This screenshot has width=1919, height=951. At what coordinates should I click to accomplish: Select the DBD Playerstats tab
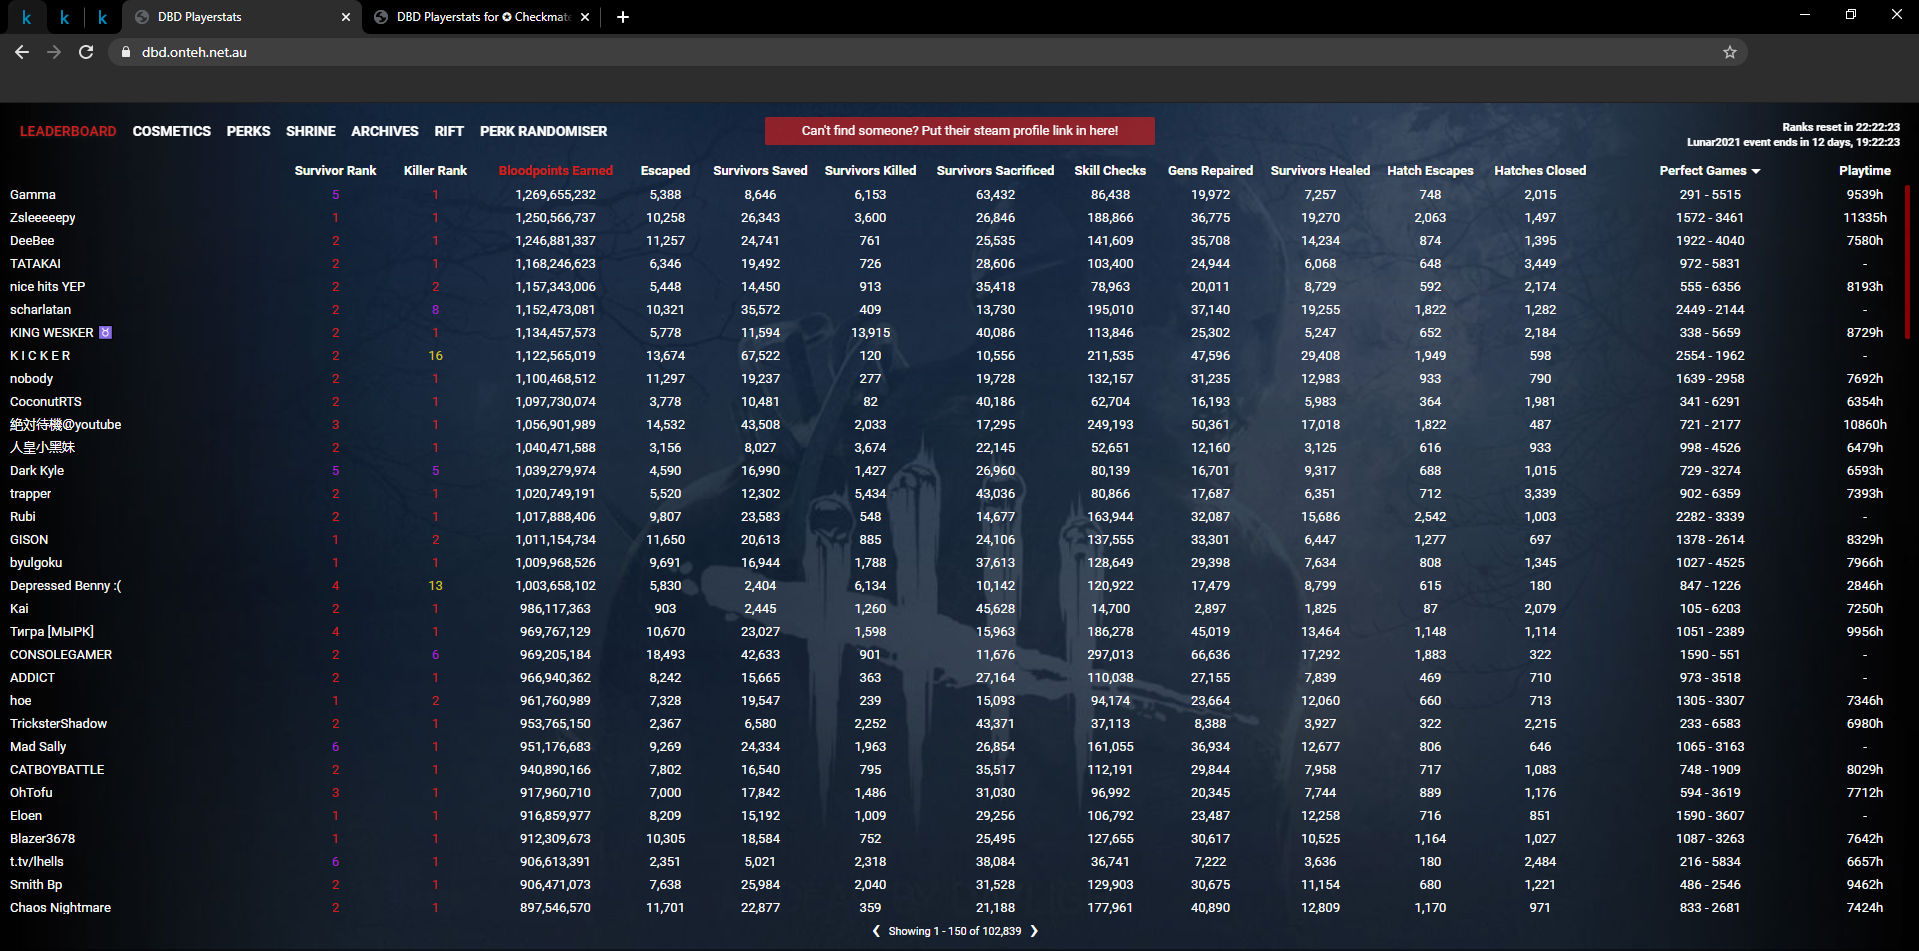coord(242,17)
